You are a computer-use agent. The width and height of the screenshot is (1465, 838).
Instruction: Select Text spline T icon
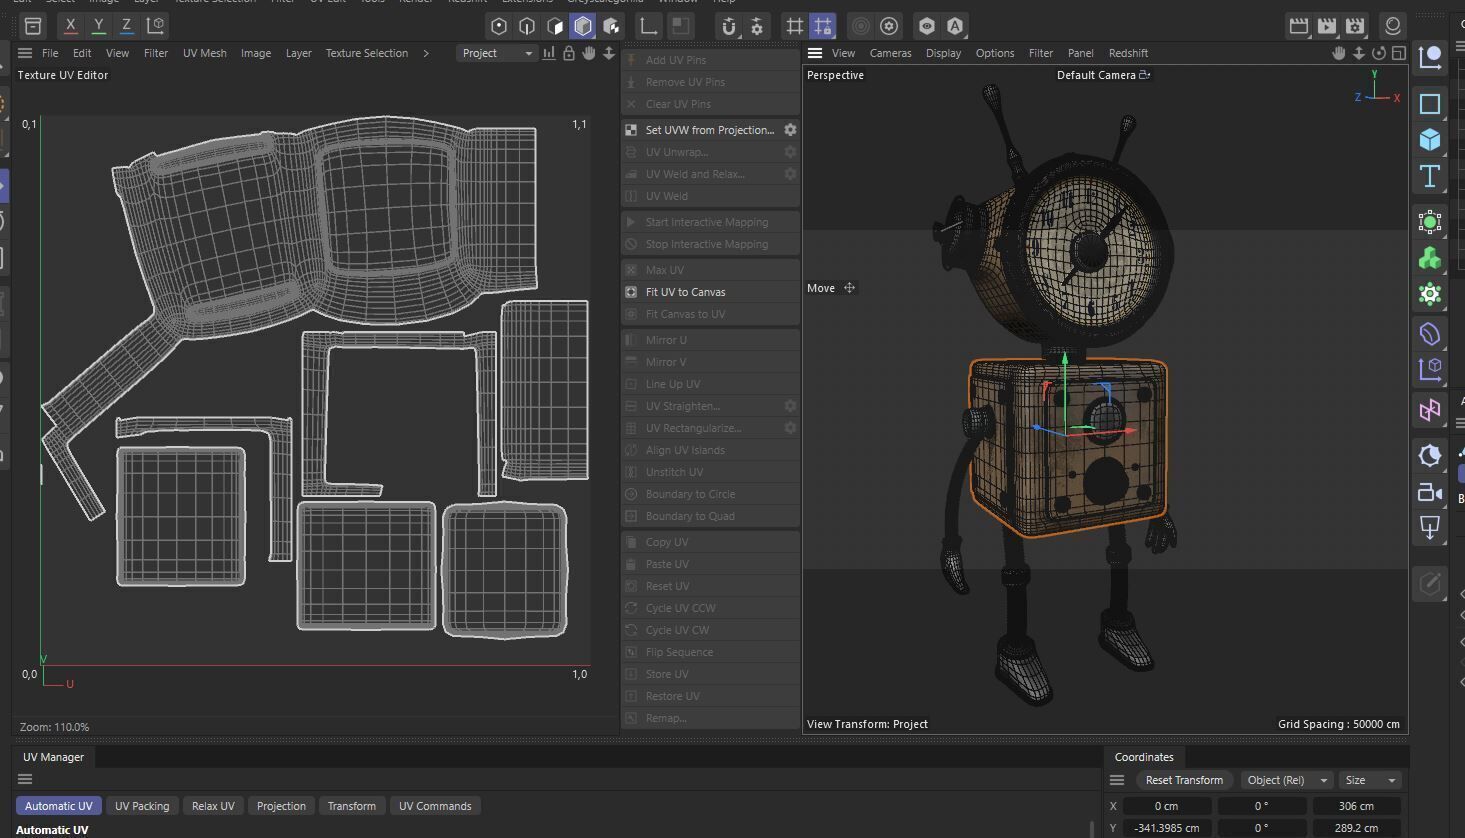[1430, 176]
